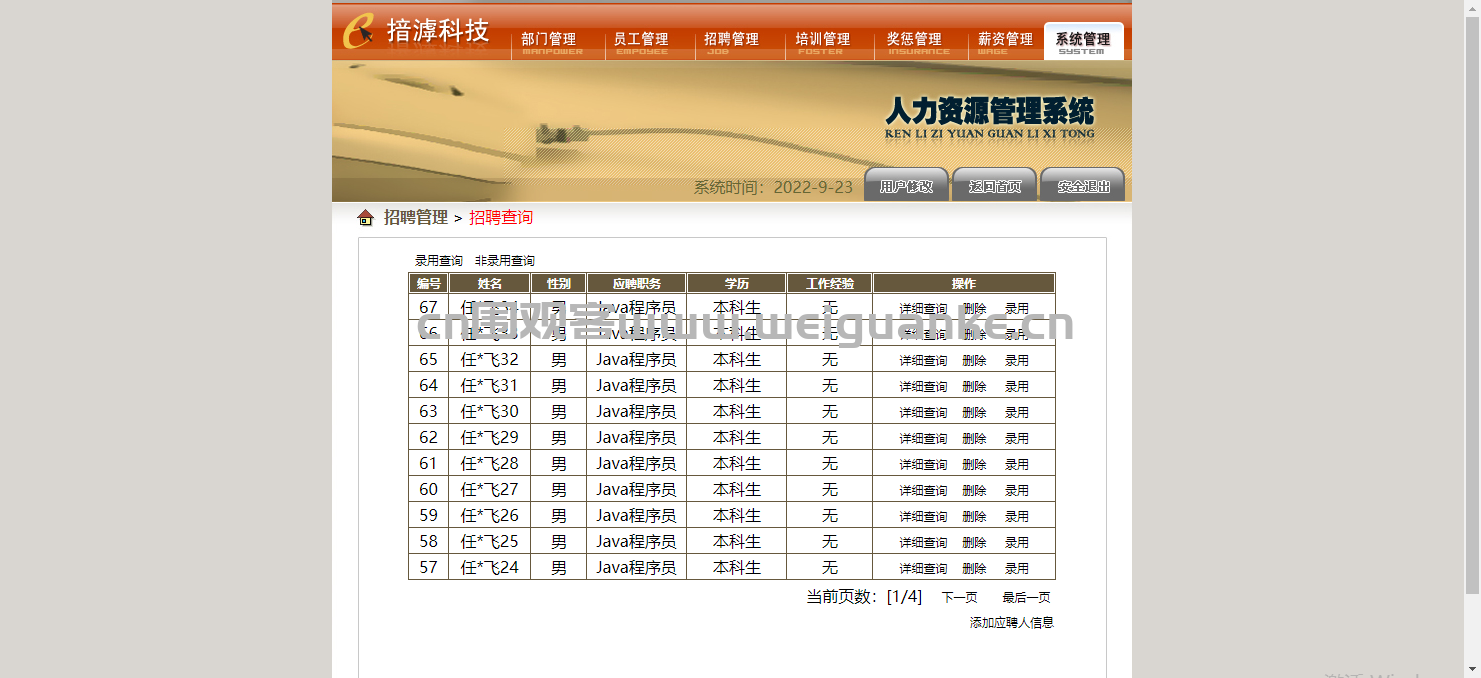View 详细查询 for applicant 63
1481x678 pixels.
(923, 413)
